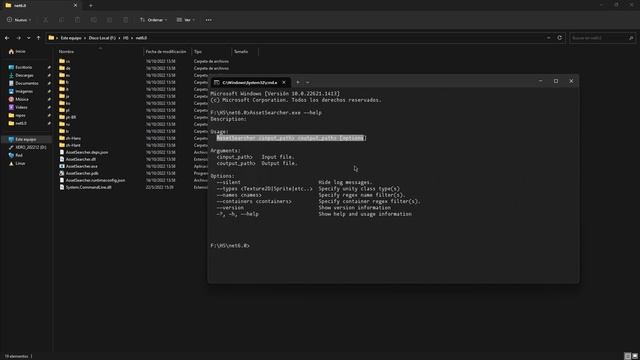This screenshot has width=640, height=360.
Task: Click the Paste icon in Explorer toolbar
Action: click(x=78, y=20)
